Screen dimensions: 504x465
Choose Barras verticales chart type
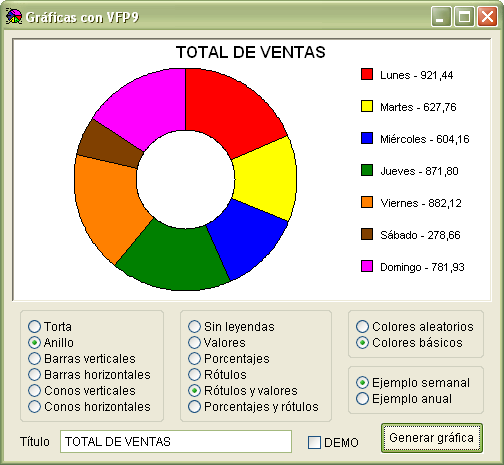pyautogui.click(x=82, y=358)
